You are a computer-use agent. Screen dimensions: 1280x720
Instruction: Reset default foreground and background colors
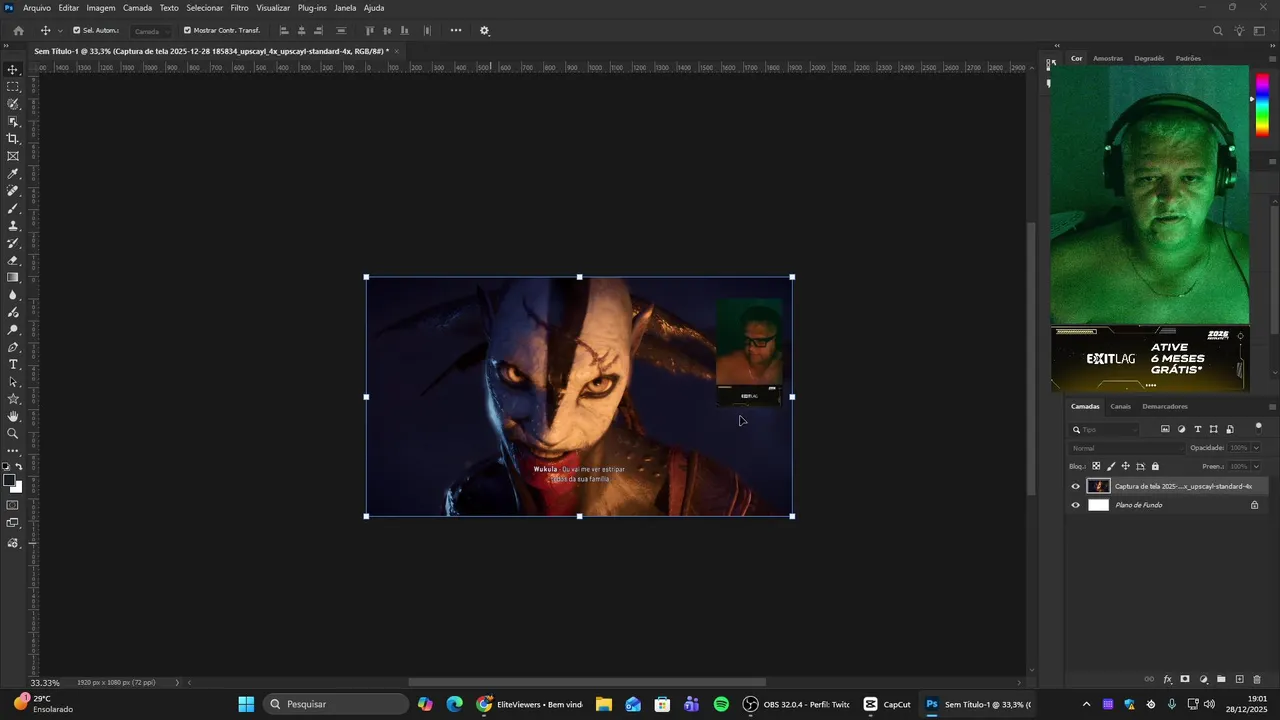pyautogui.click(x=5, y=467)
